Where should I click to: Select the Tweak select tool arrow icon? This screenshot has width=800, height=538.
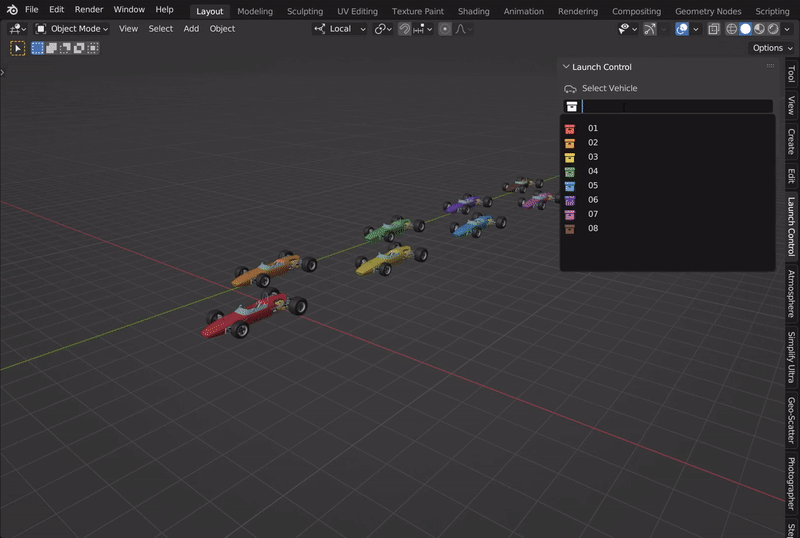click(17, 48)
